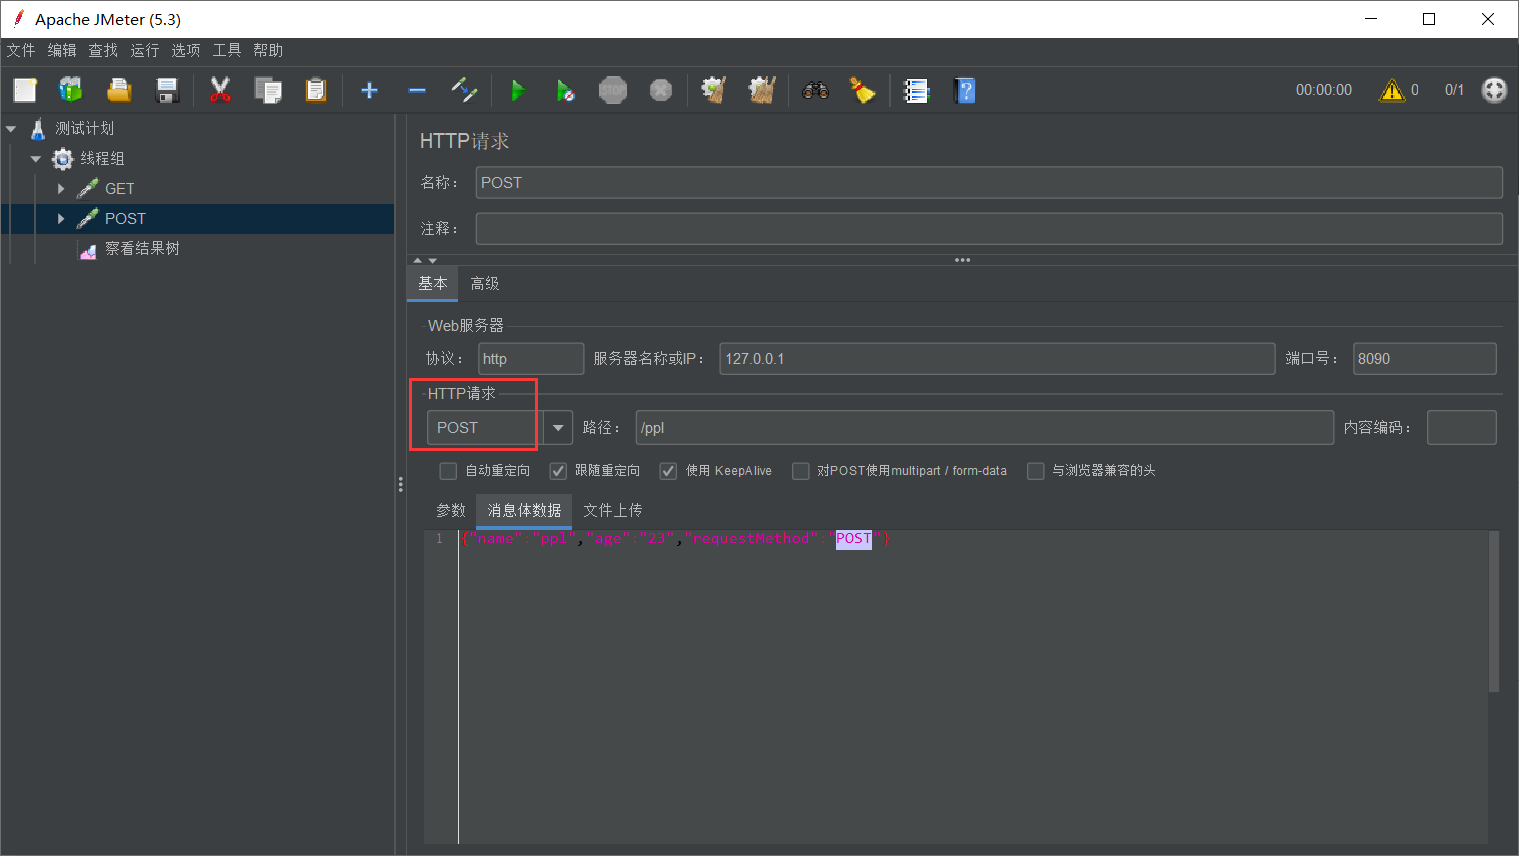Click the New test plan icon
Image resolution: width=1519 pixels, height=856 pixels.
[x=25, y=90]
